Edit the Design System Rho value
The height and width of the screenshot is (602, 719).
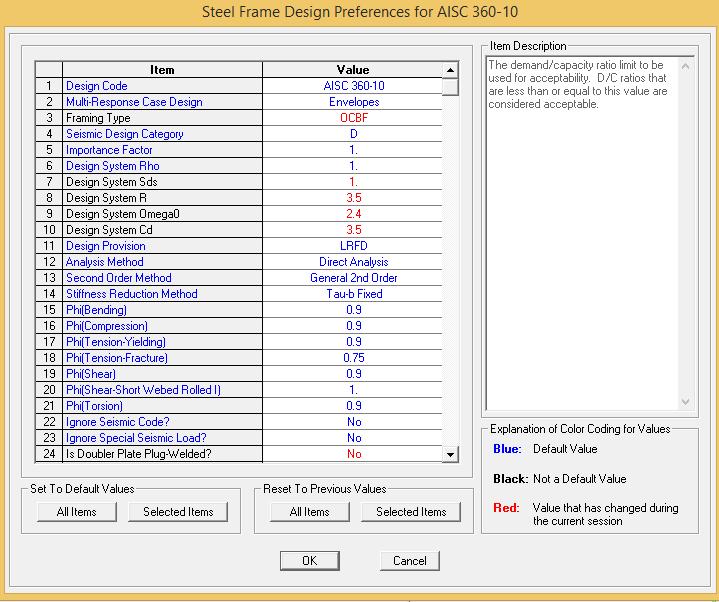354,166
